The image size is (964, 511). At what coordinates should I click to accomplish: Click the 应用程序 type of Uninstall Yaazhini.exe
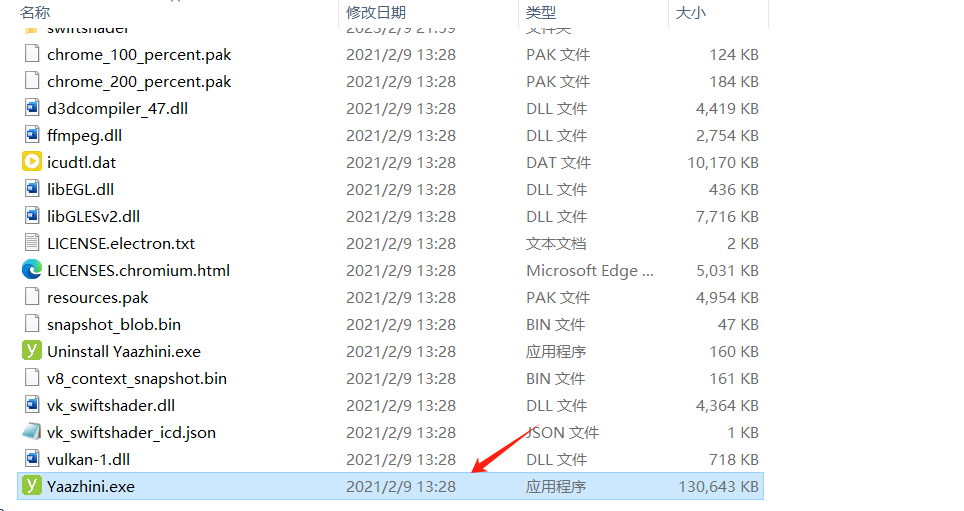tap(556, 352)
